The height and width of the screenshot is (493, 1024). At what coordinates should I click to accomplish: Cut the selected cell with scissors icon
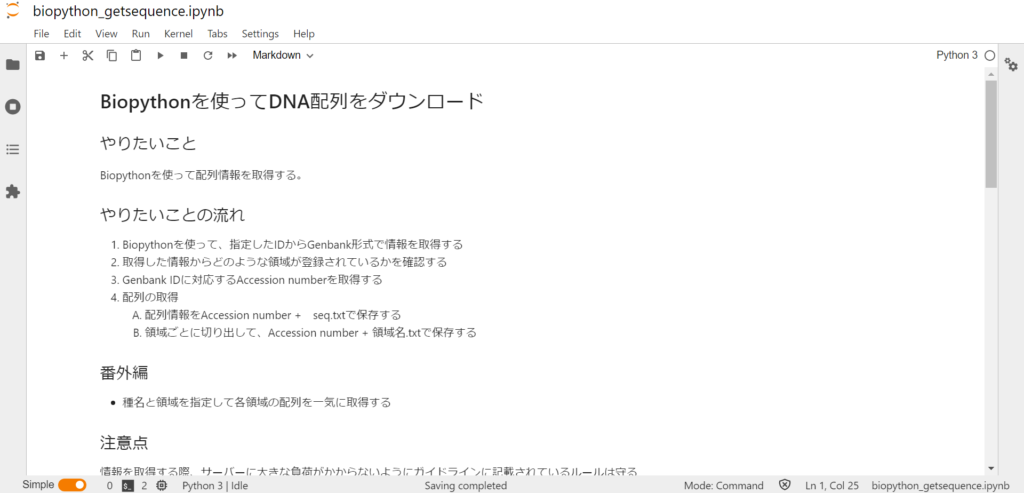pyautogui.click(x=88, y=56)
